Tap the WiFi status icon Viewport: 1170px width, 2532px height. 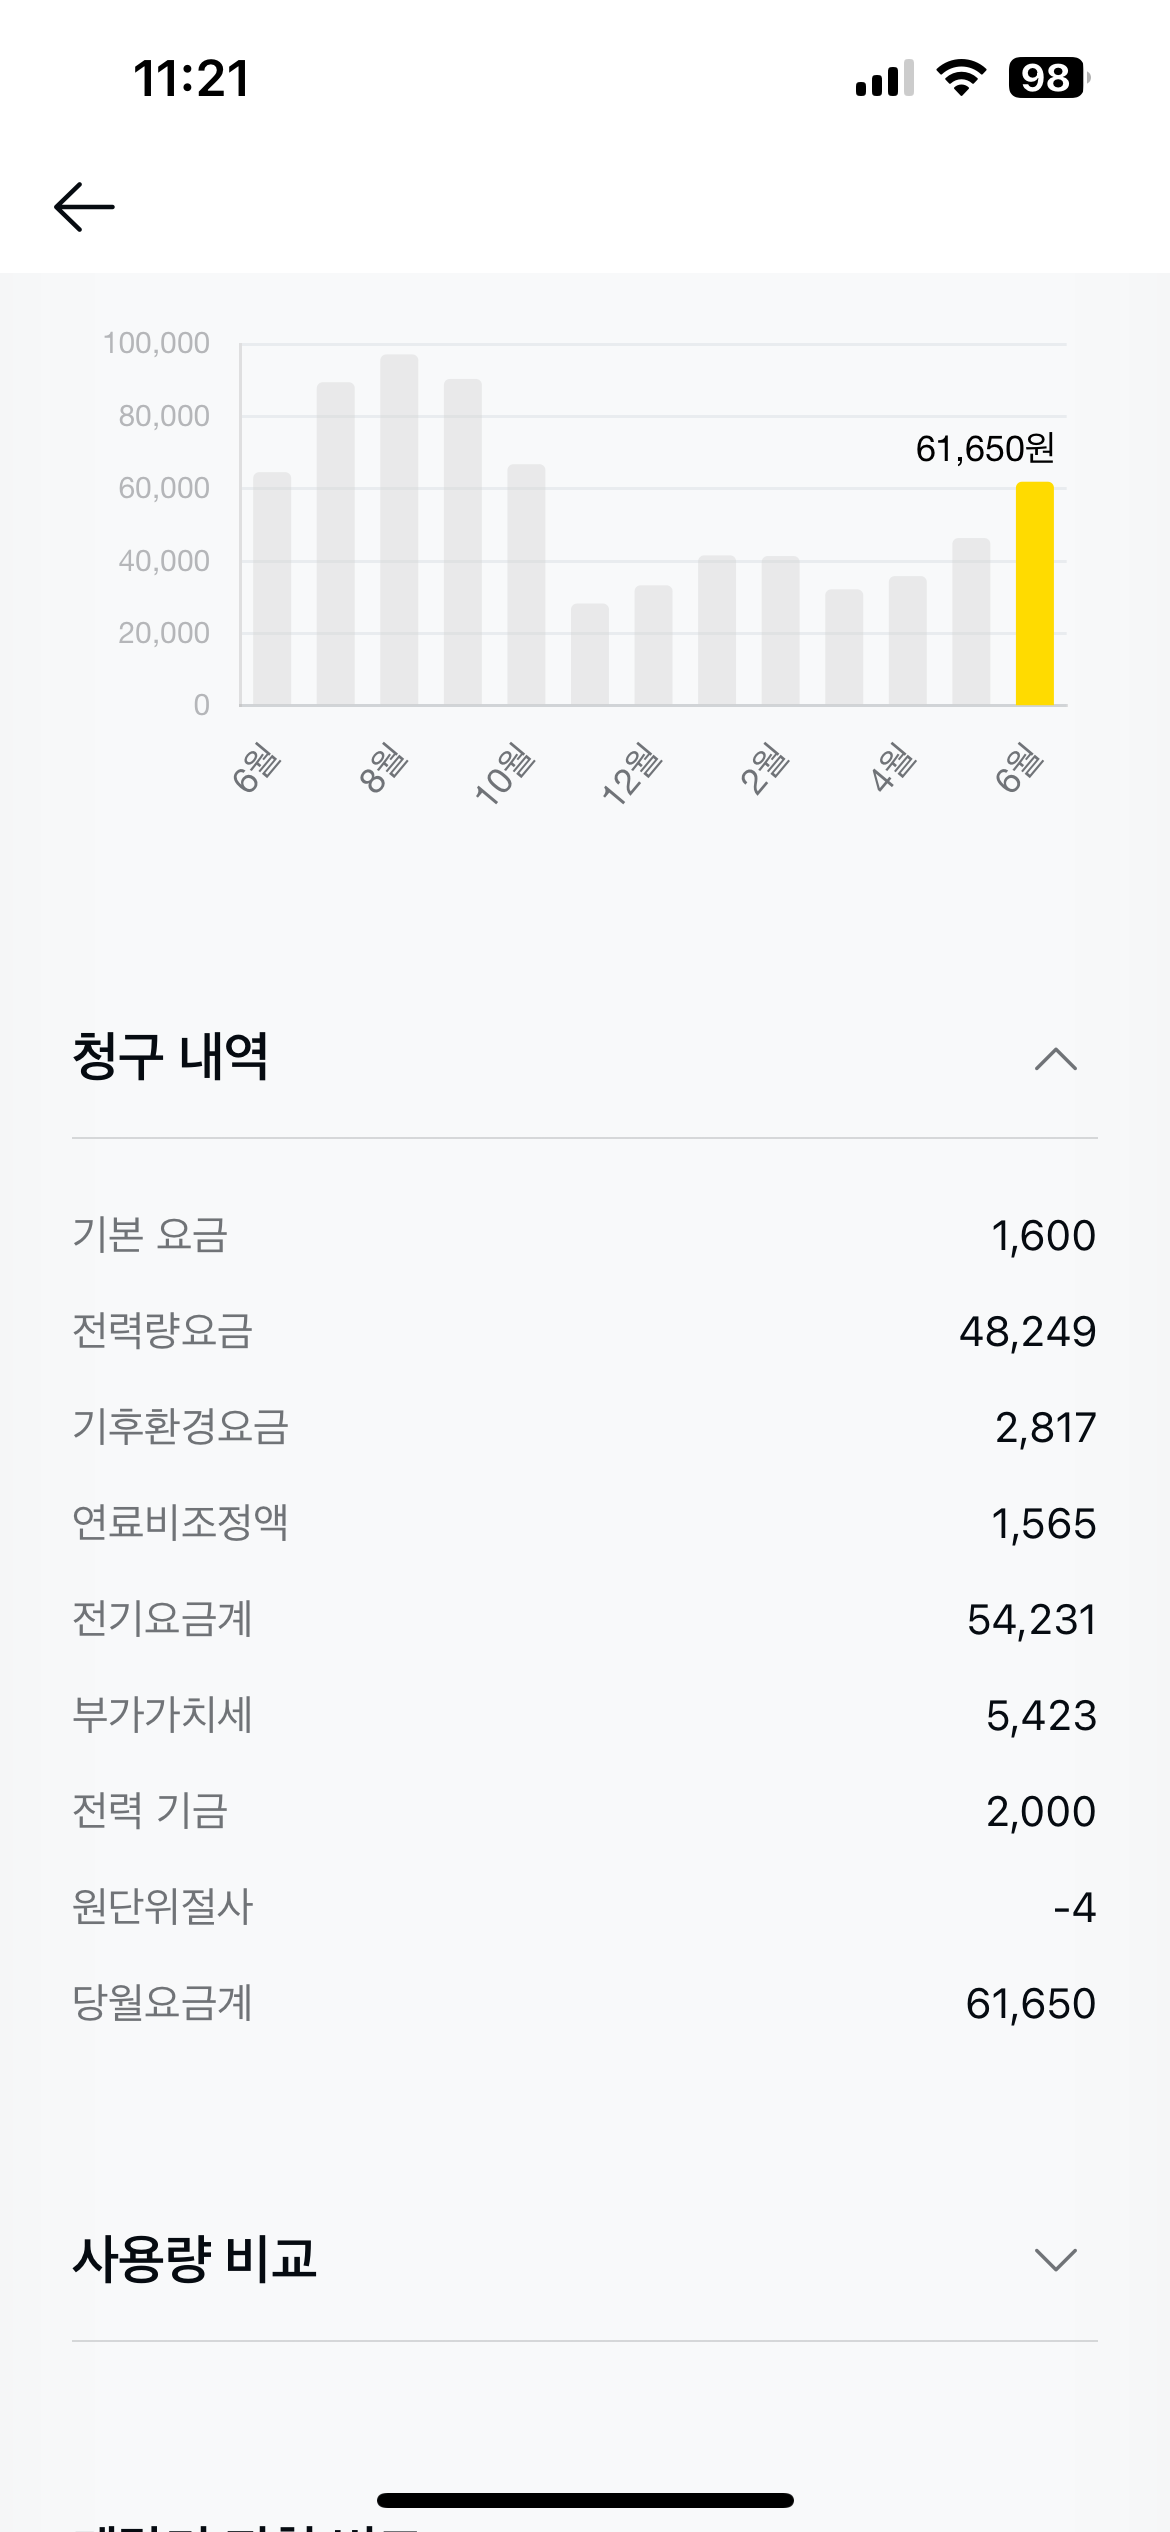(961, 78)
